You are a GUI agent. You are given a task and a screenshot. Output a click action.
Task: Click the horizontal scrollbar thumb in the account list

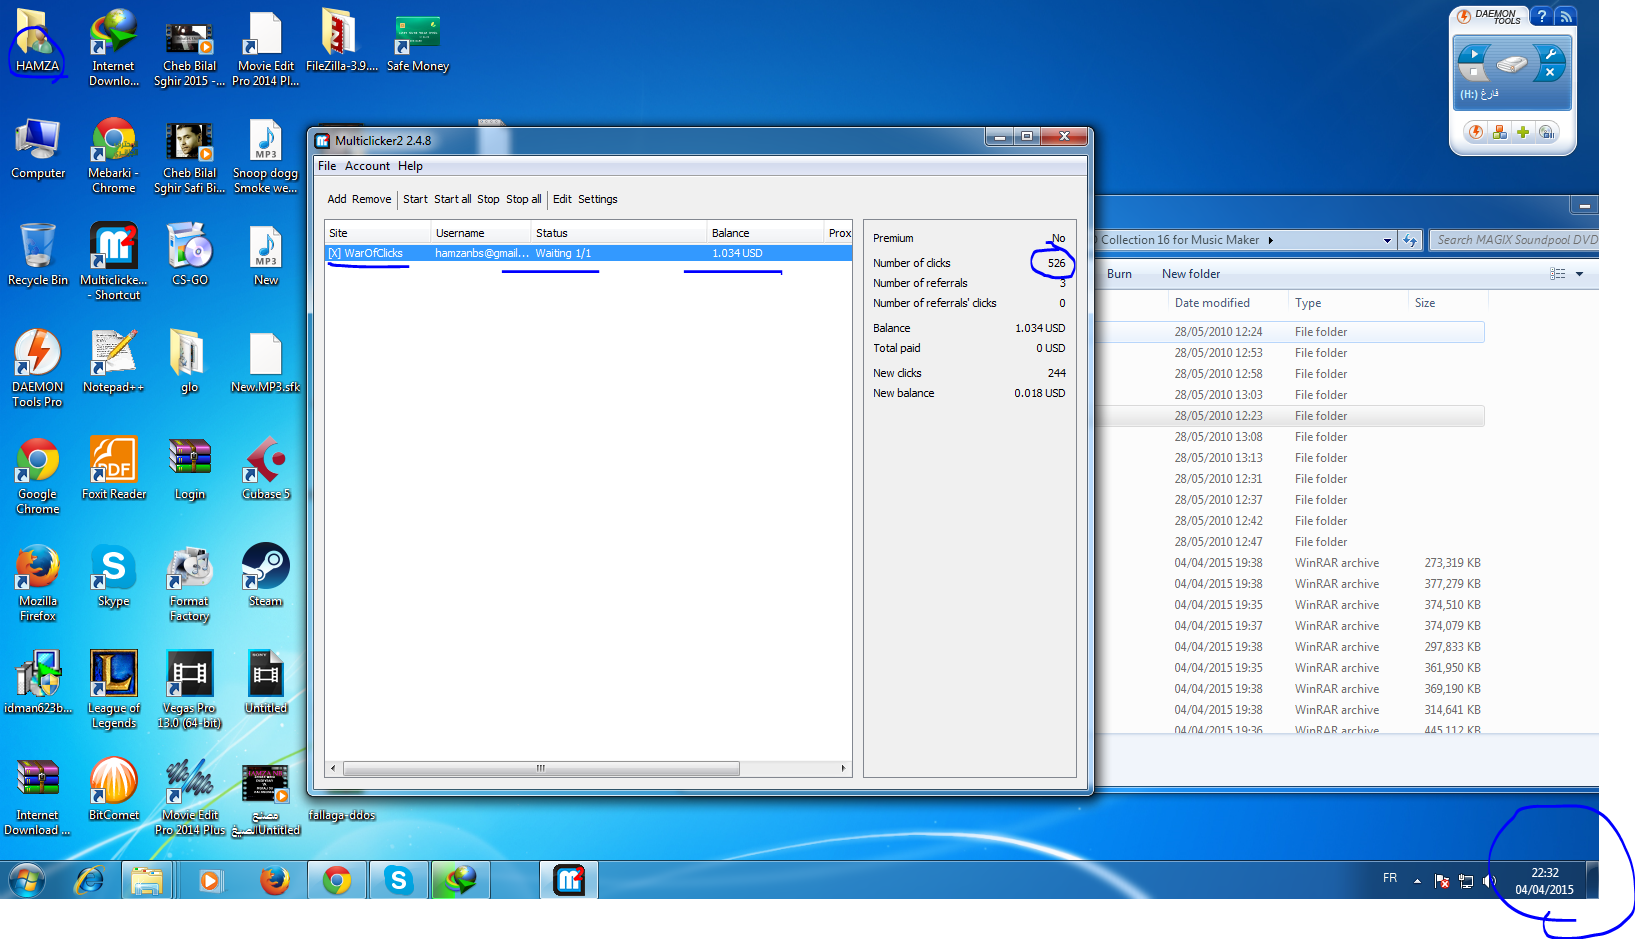click(x=541, y=768)
